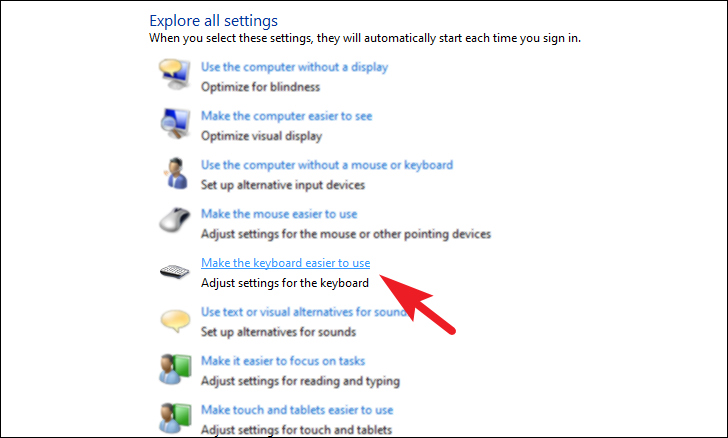Open Make the mouse easier to use
This screenshot has height=438, width=728.
point(279,214)
